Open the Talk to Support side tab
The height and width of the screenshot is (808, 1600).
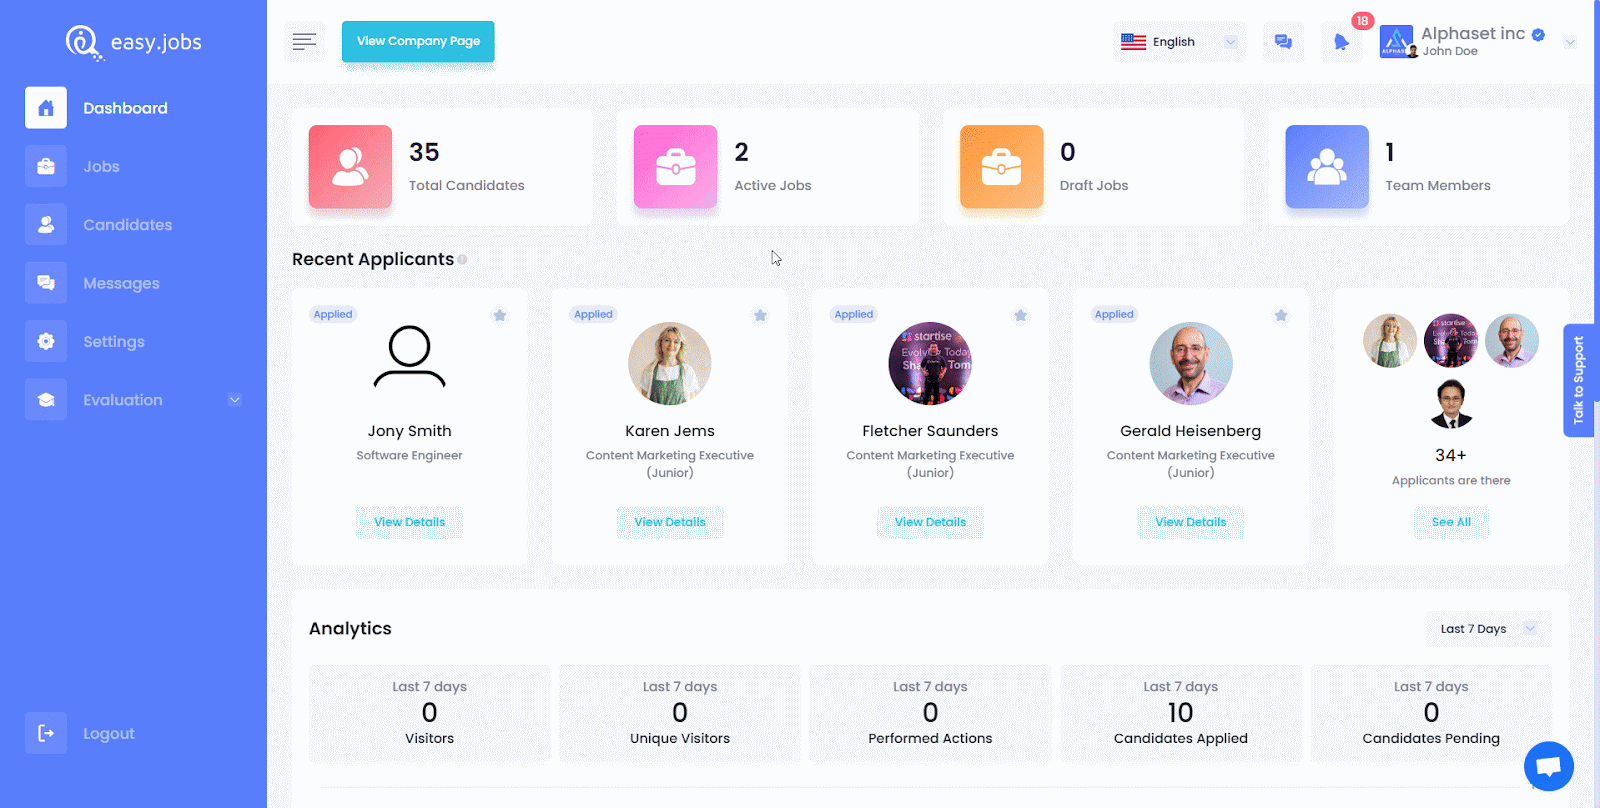pyautogui.click(x=1578, y=380)
